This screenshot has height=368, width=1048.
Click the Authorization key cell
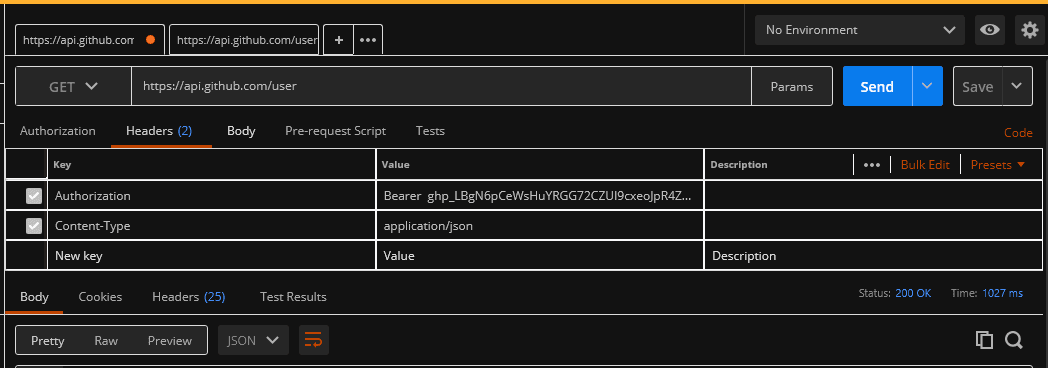coord(211,196)
